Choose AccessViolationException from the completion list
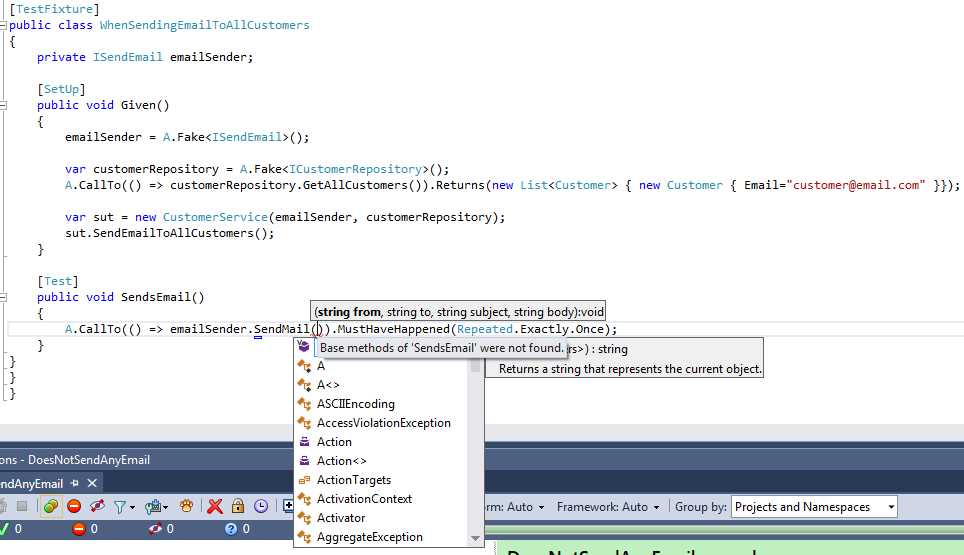Image resolution: width=964 pixels, height=555 pixels. tap(383, 423)
